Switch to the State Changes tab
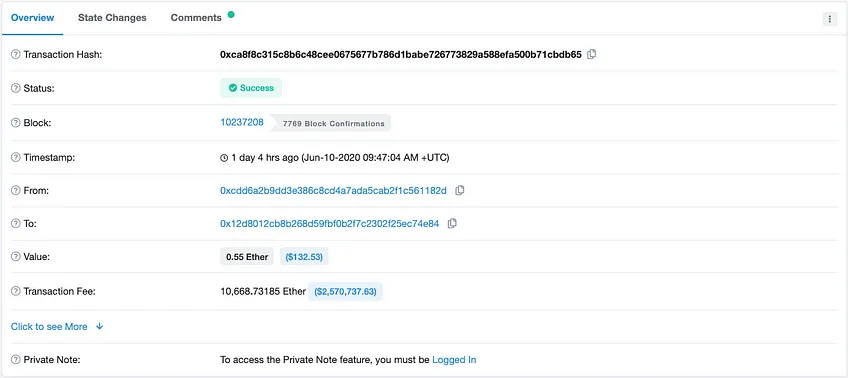This screenshot has height=378, width=848. [x=112, y=18]
